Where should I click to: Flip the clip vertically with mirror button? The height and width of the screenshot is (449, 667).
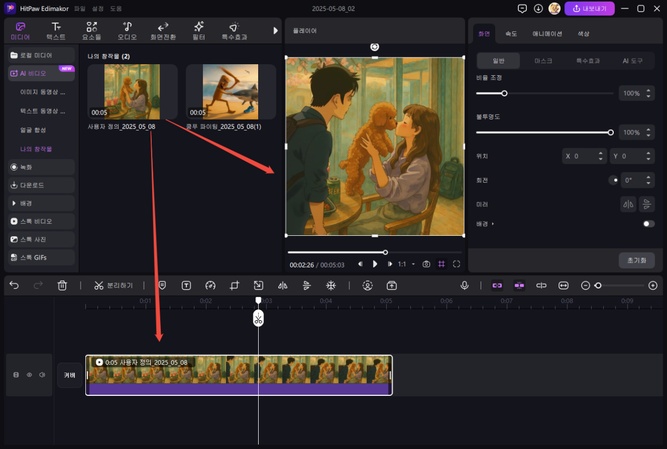click(x=647, y=205)
